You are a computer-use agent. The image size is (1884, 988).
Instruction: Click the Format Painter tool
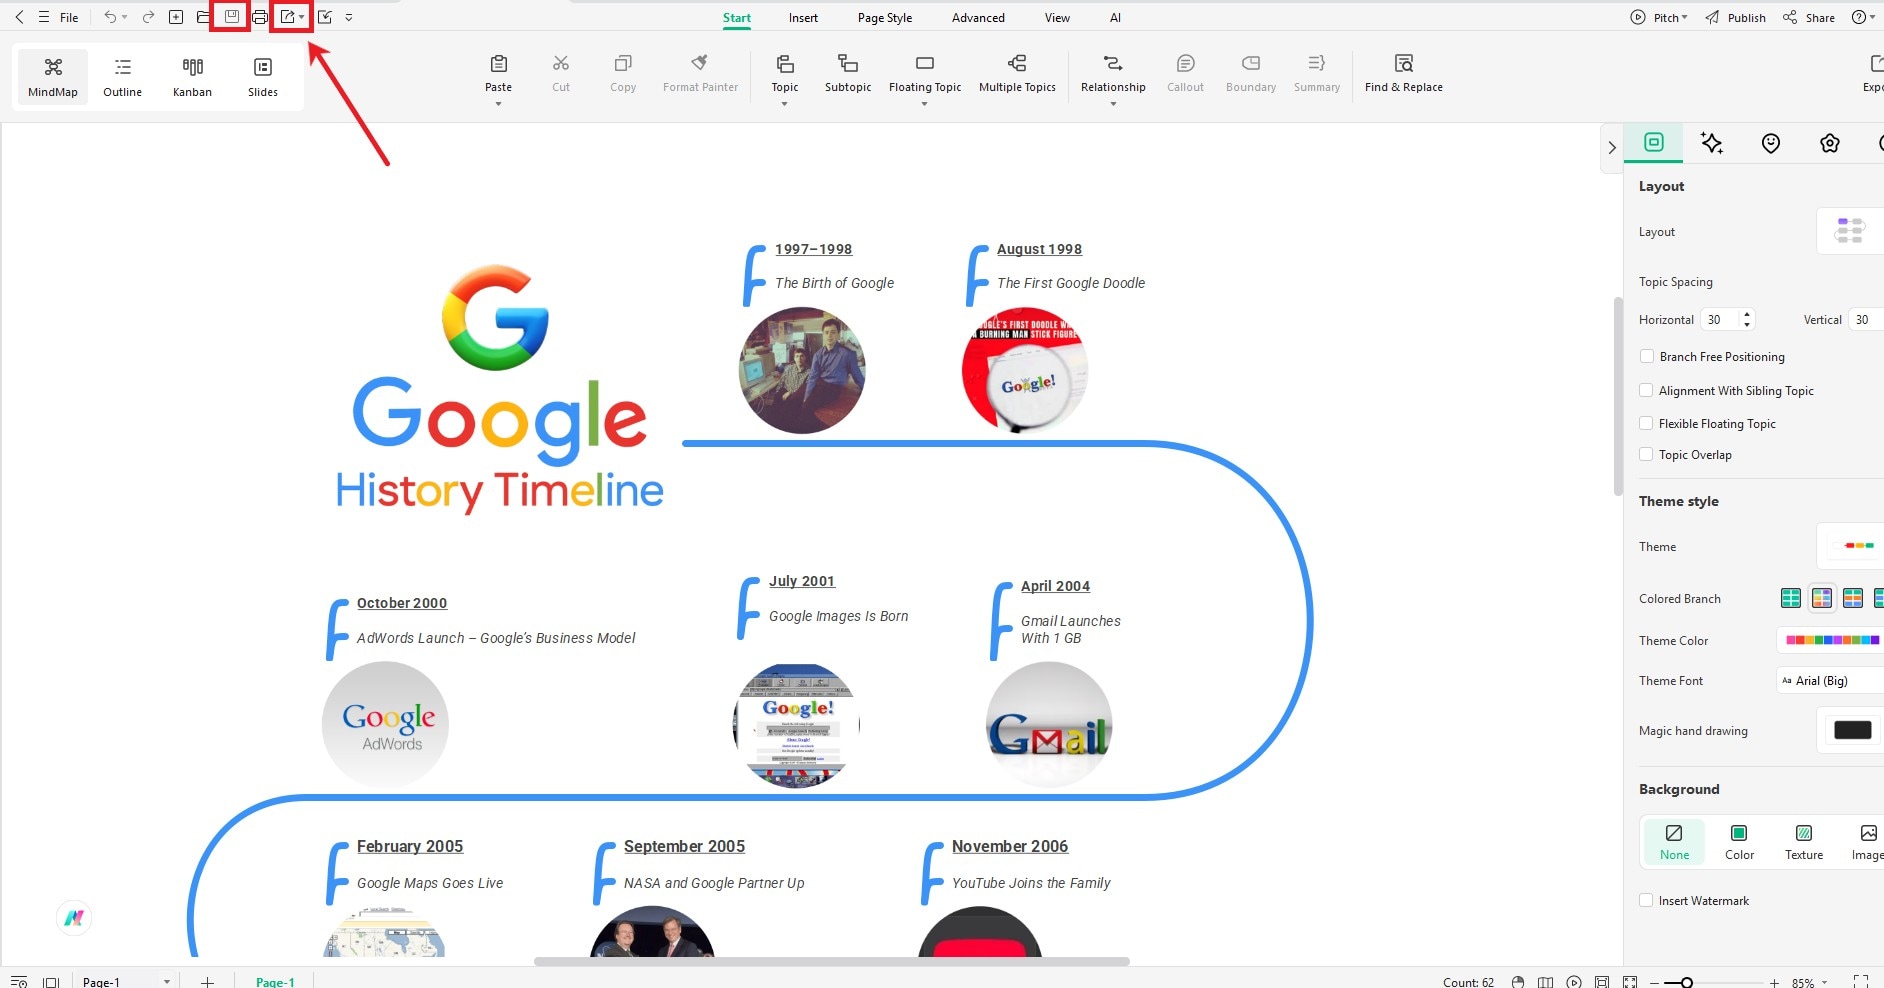[700, 74]
